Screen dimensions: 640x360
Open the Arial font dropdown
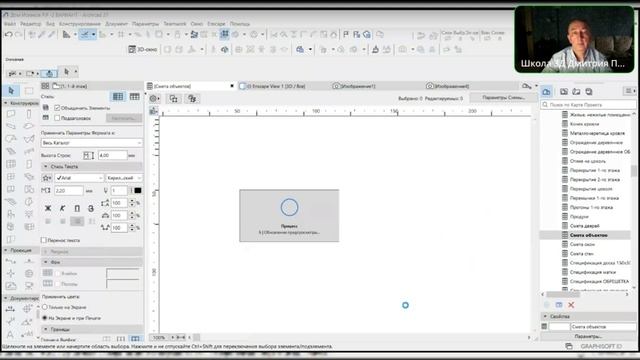point(79,178)
